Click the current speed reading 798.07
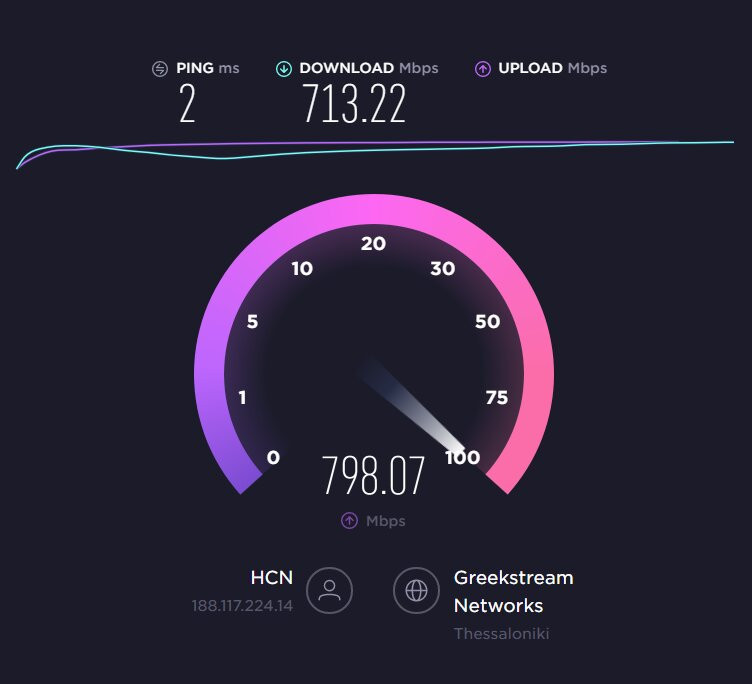This screenshot has height=684, width=752. pyautogui.click(x=373, y=475)
